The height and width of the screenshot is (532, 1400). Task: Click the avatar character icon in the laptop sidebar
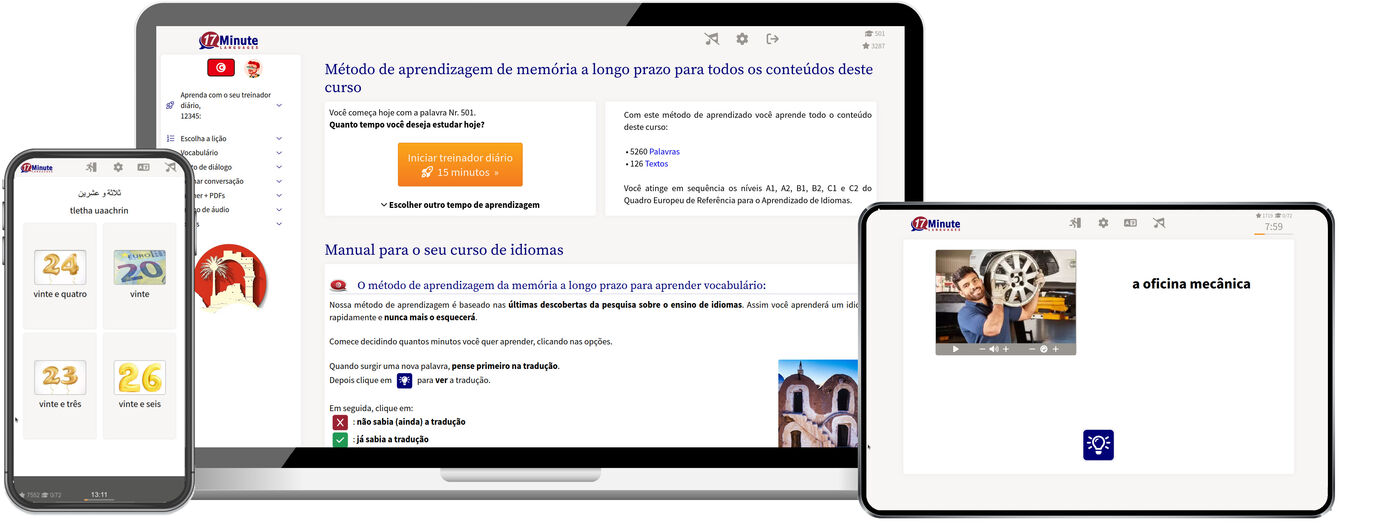253,69
